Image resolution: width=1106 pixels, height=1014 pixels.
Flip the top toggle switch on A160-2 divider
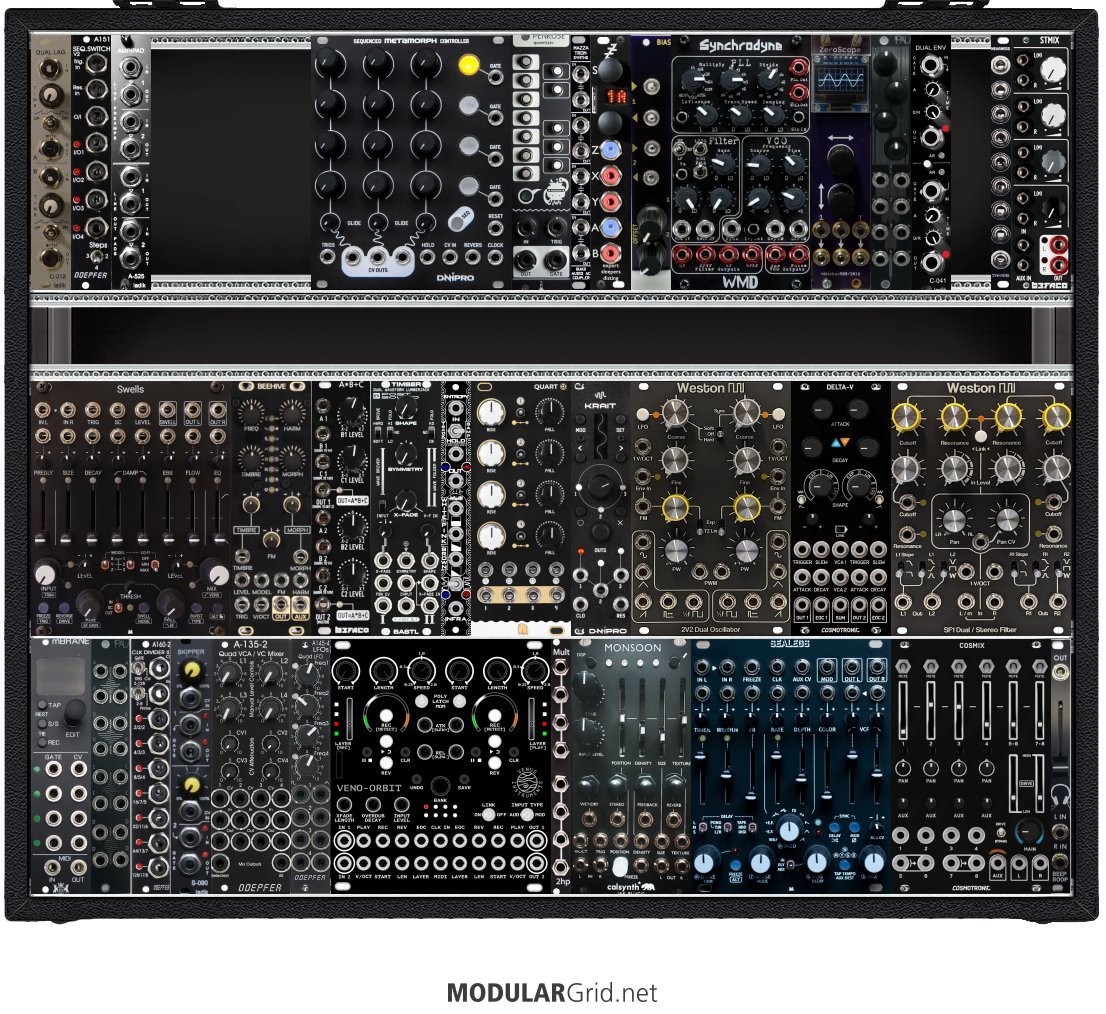coord(138,668)
